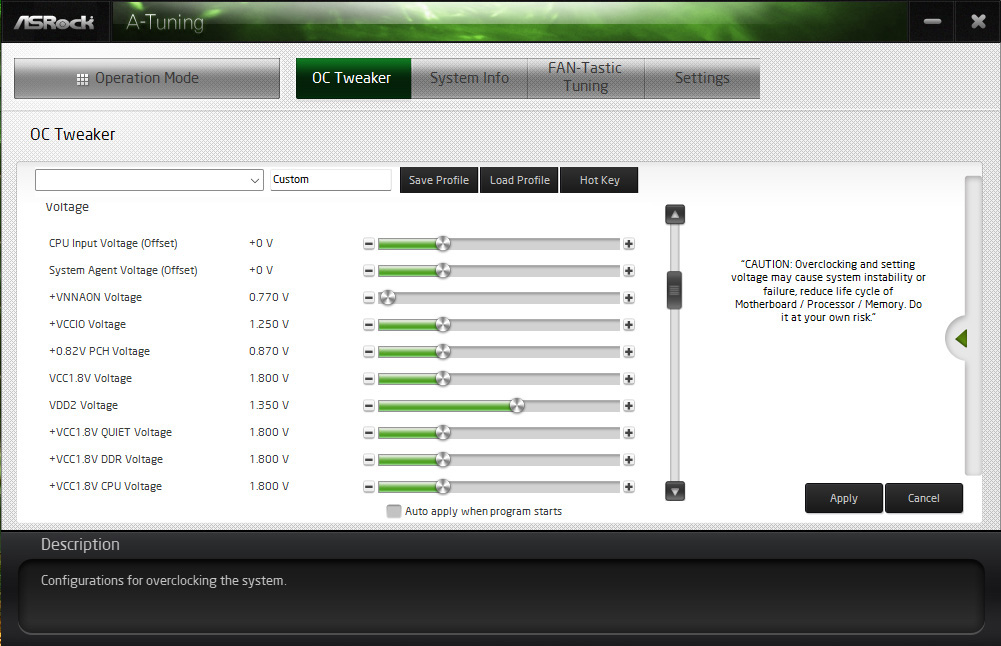Click minus icon for System Agent Voltage
This screenshot has width=1001, height=646.
point(369,271)
